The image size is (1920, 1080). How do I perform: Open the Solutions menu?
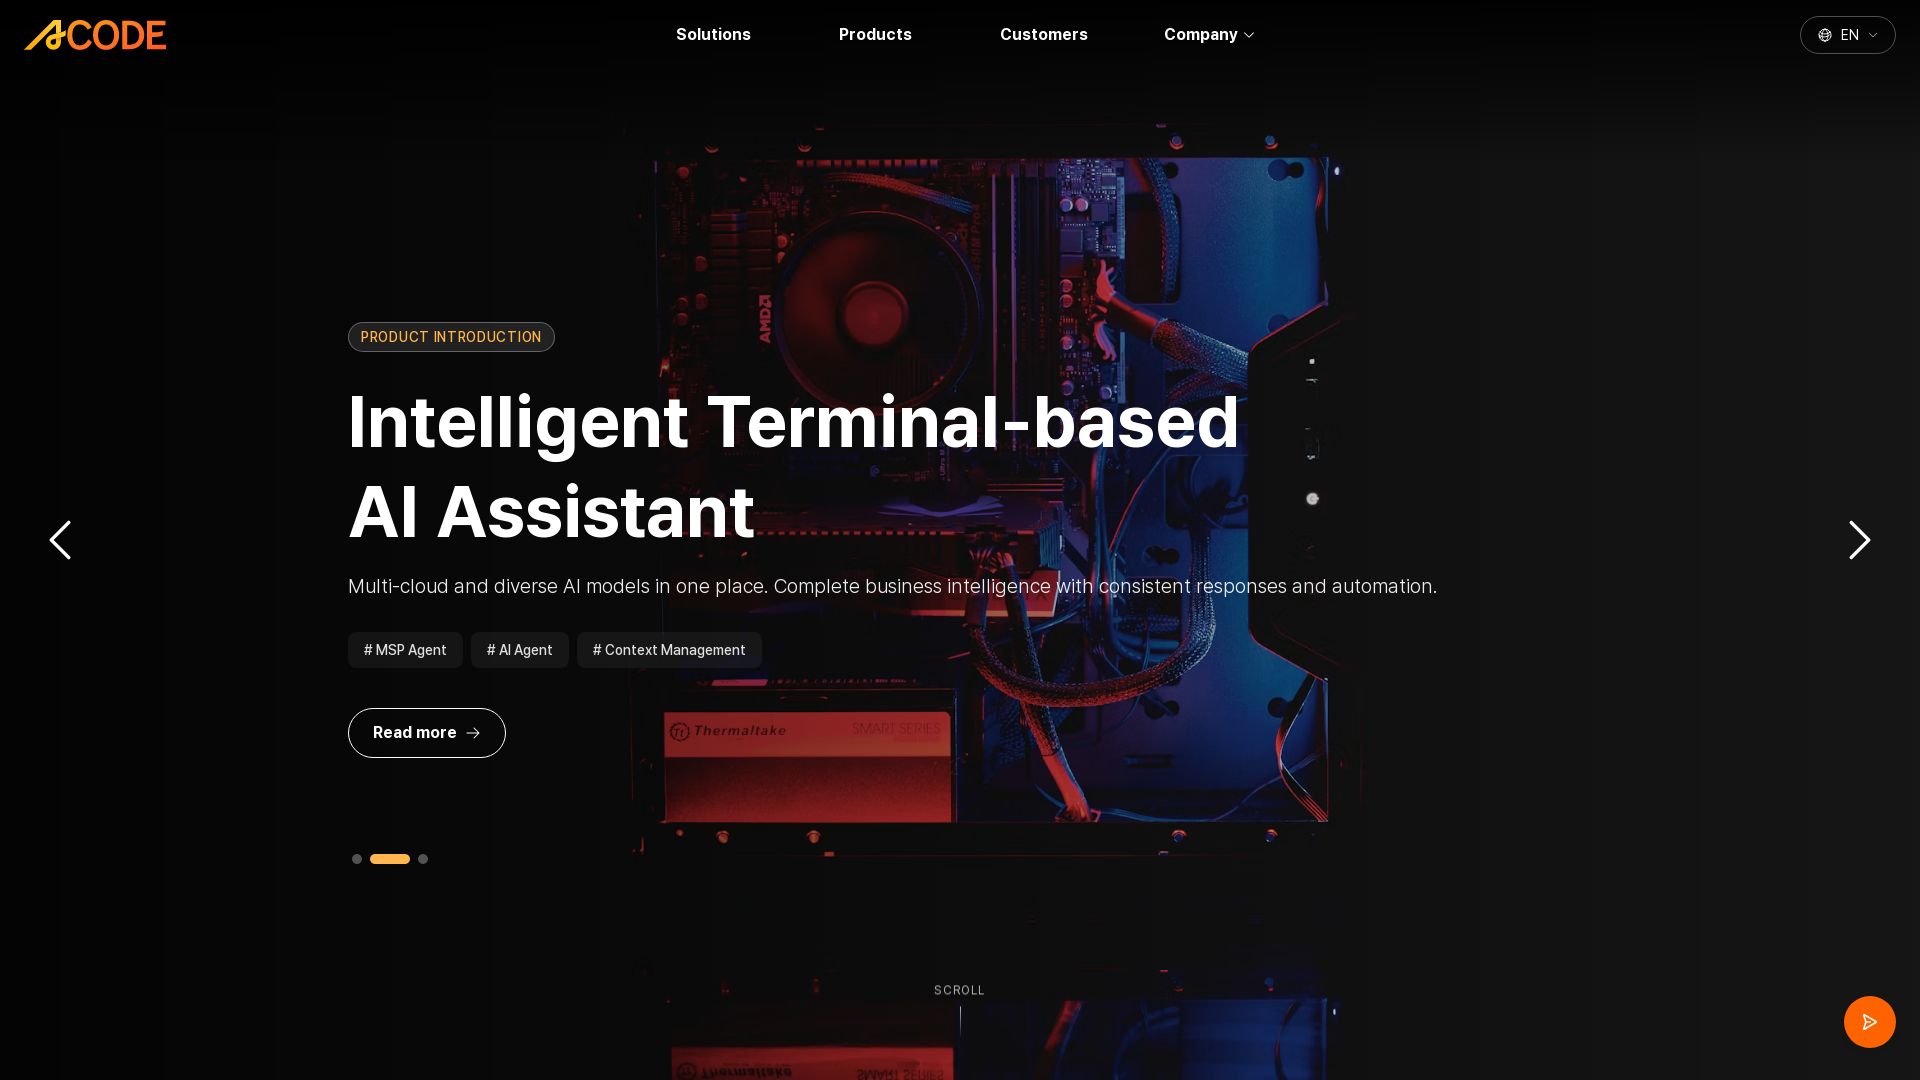tap(713, 34)
